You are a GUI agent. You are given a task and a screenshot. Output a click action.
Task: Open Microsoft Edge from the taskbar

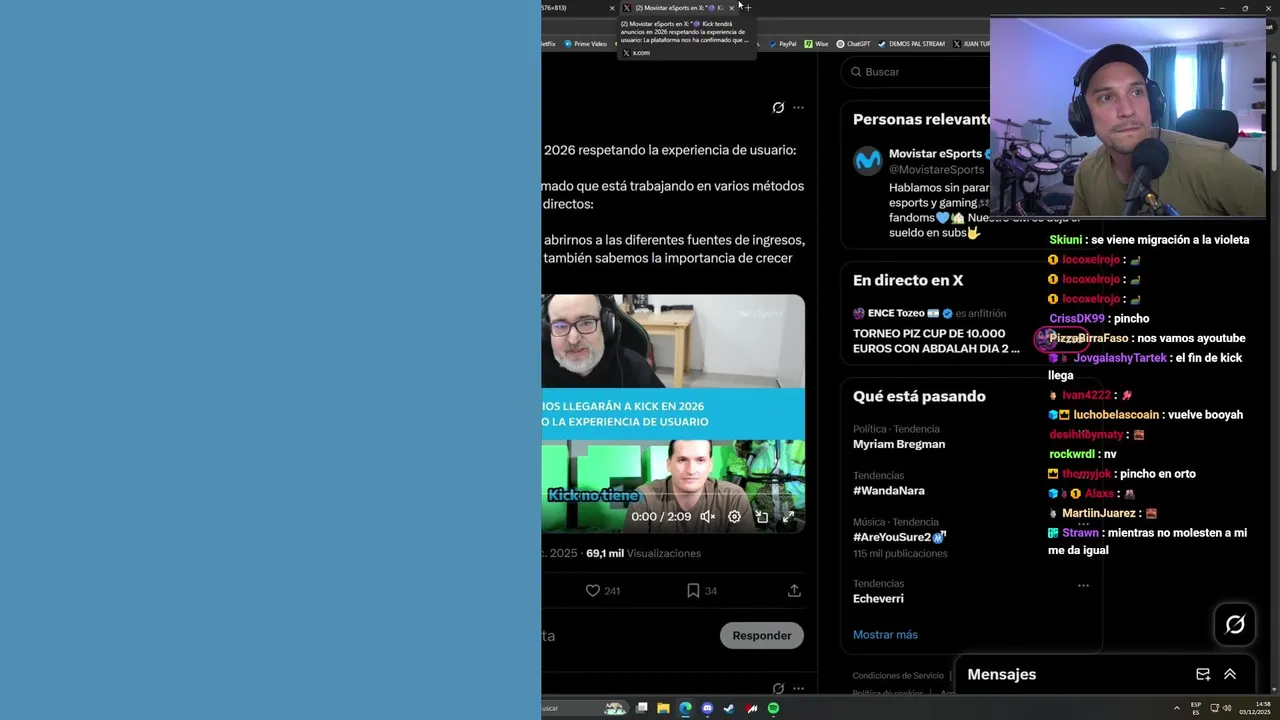(685, 708)
